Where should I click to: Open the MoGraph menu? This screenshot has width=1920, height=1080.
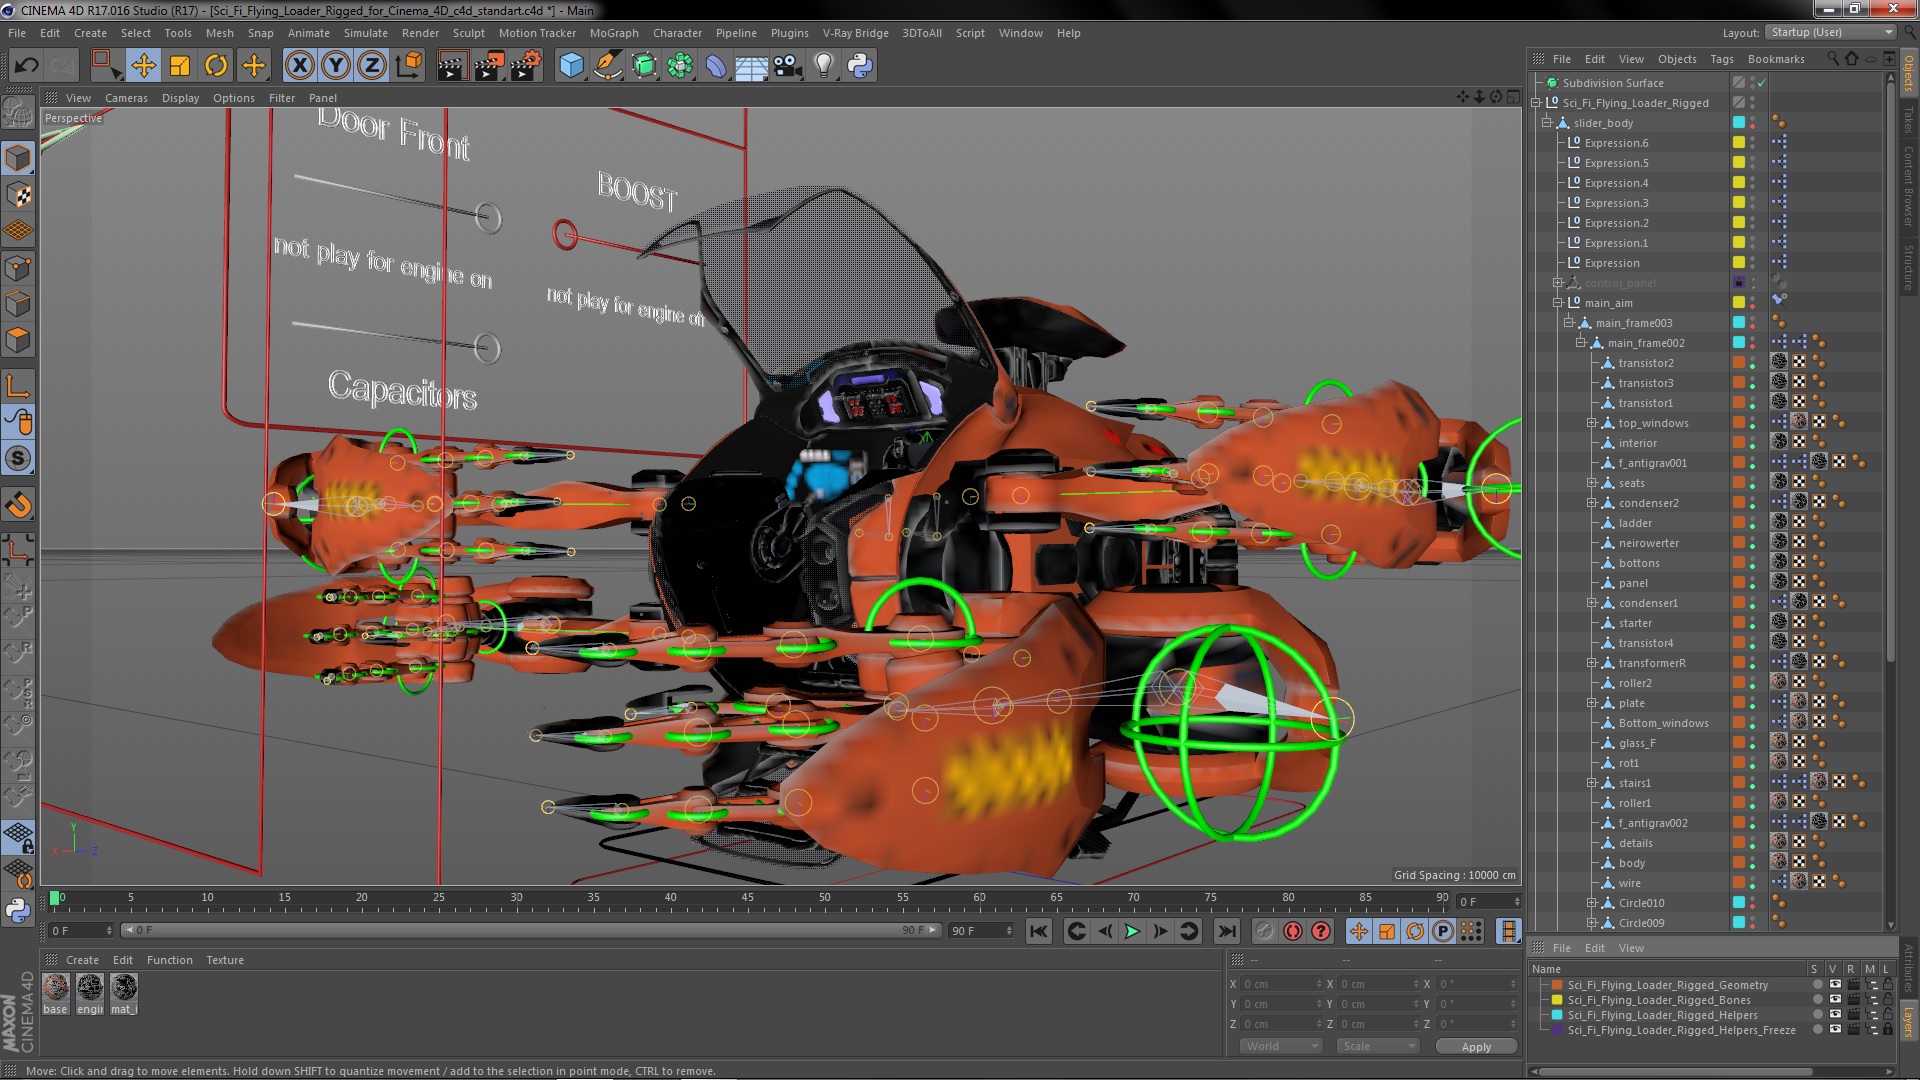coord(614,33)
